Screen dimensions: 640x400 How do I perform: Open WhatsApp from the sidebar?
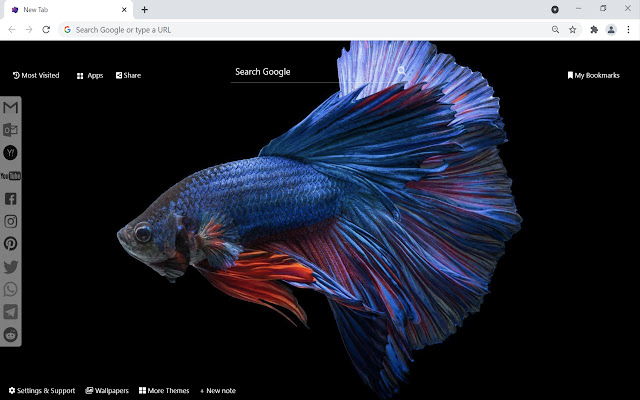[x=11, y=289]
